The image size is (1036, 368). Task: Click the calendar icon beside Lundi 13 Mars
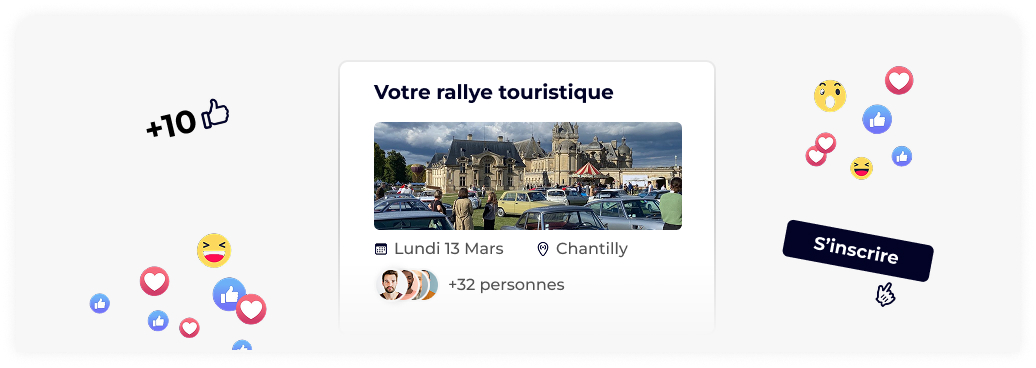[381, 249]
